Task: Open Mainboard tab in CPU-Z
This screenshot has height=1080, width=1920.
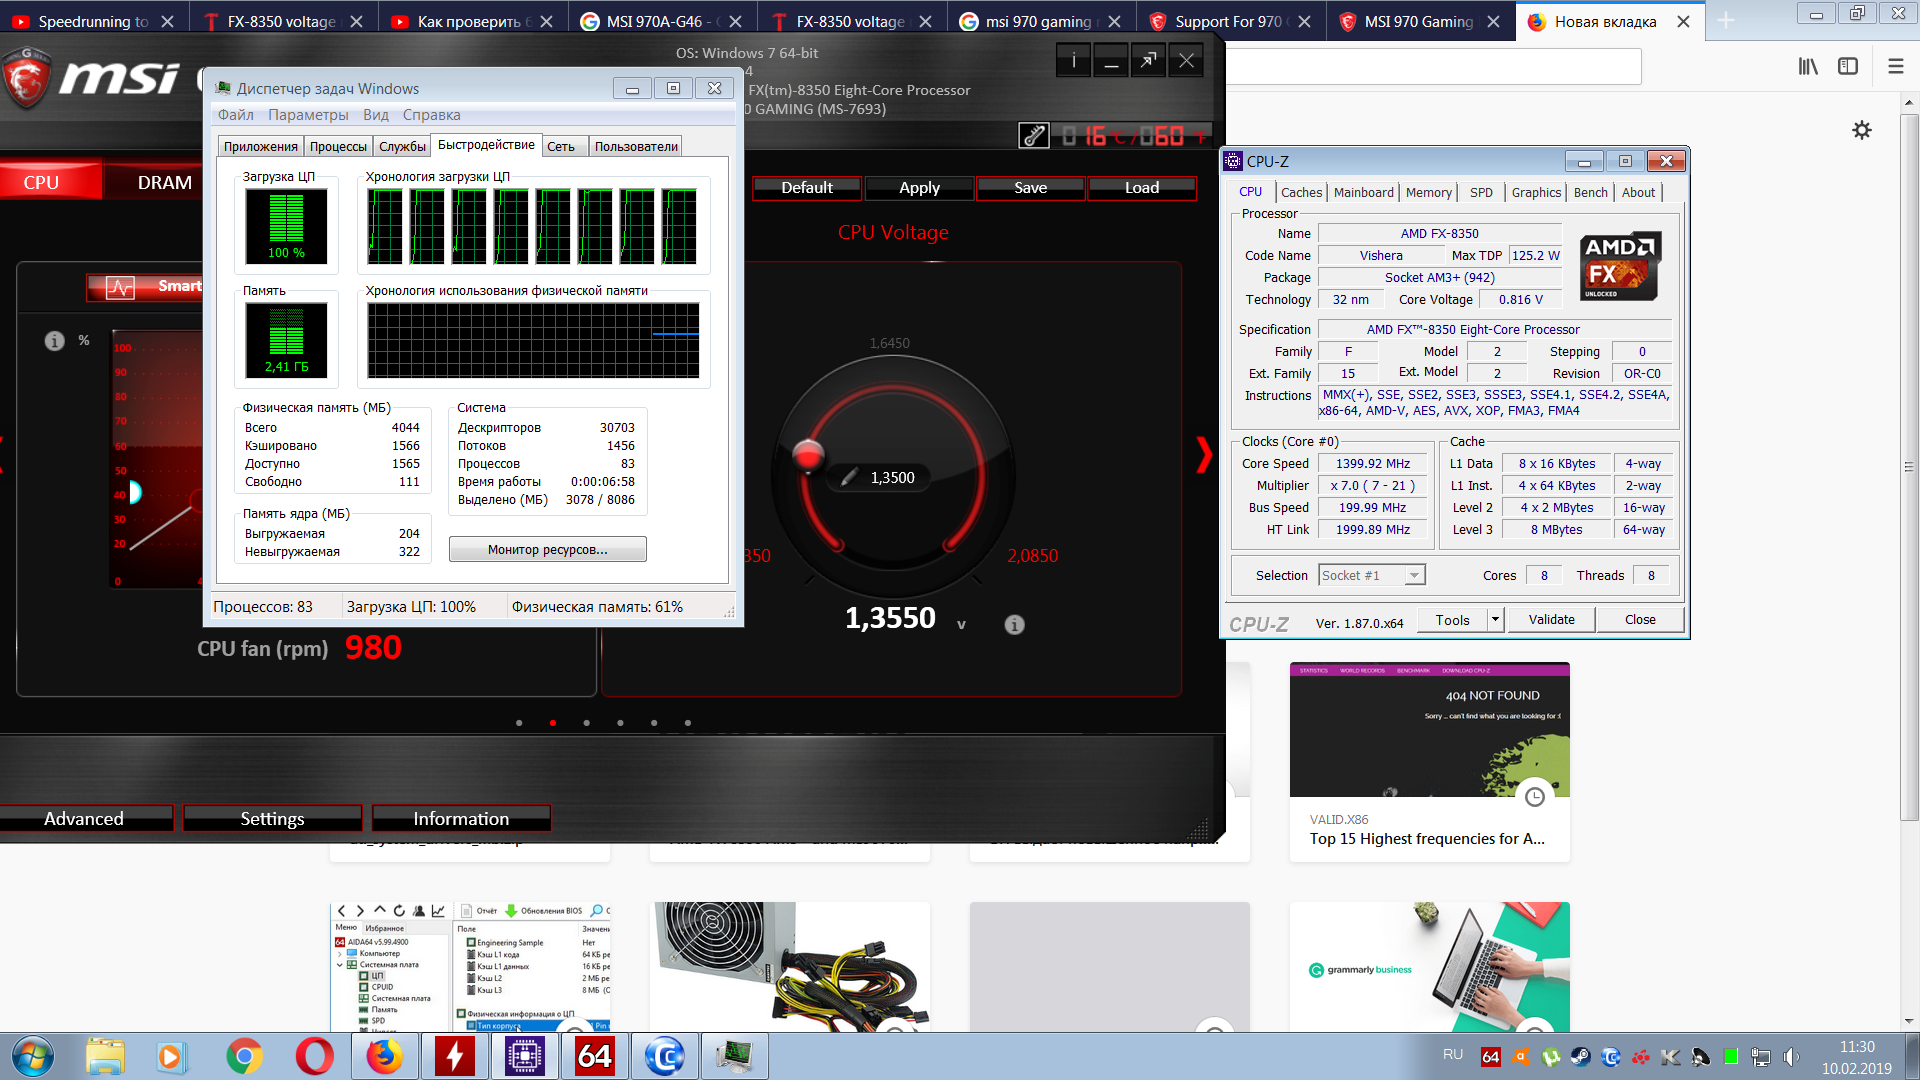Action: coord(1363,193)
